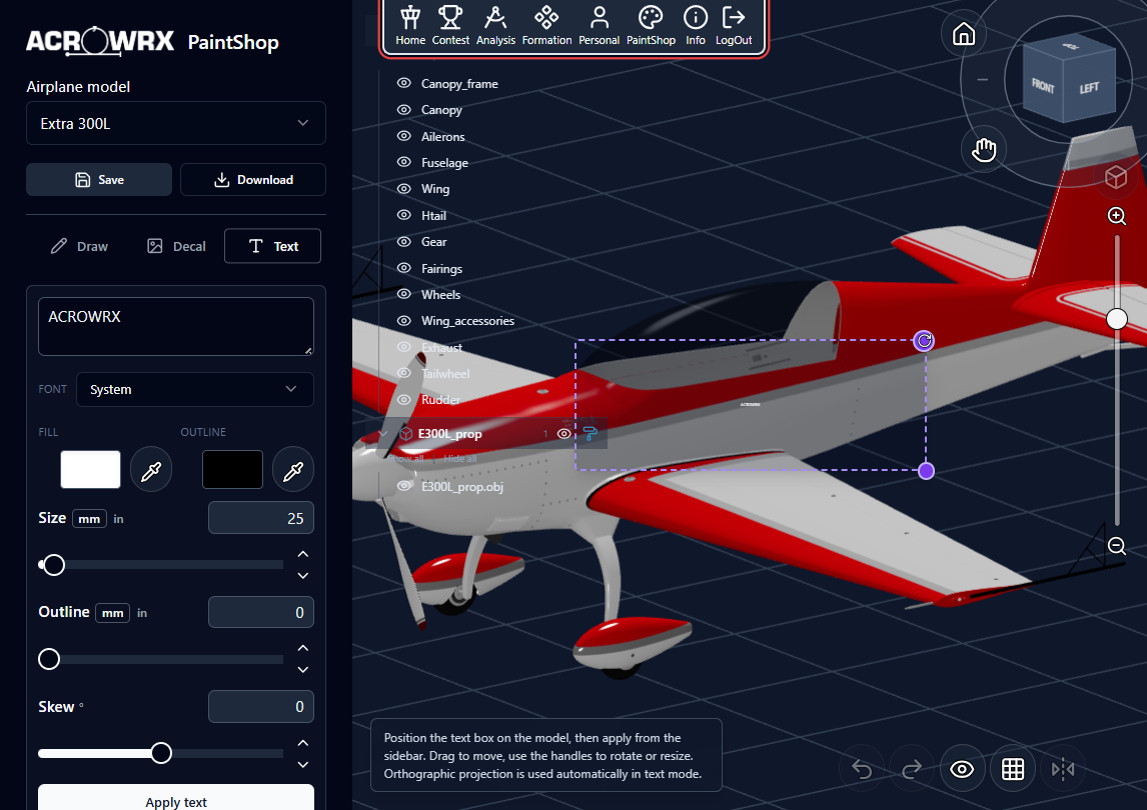Decrease Outline with the down arrow
Image resolution: width=1147 pixels, height=810 pixels.
click(x=303, y=670)
